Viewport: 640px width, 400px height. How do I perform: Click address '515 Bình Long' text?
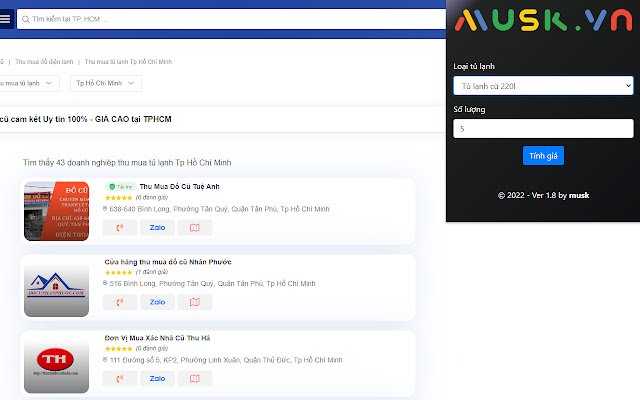212,284
